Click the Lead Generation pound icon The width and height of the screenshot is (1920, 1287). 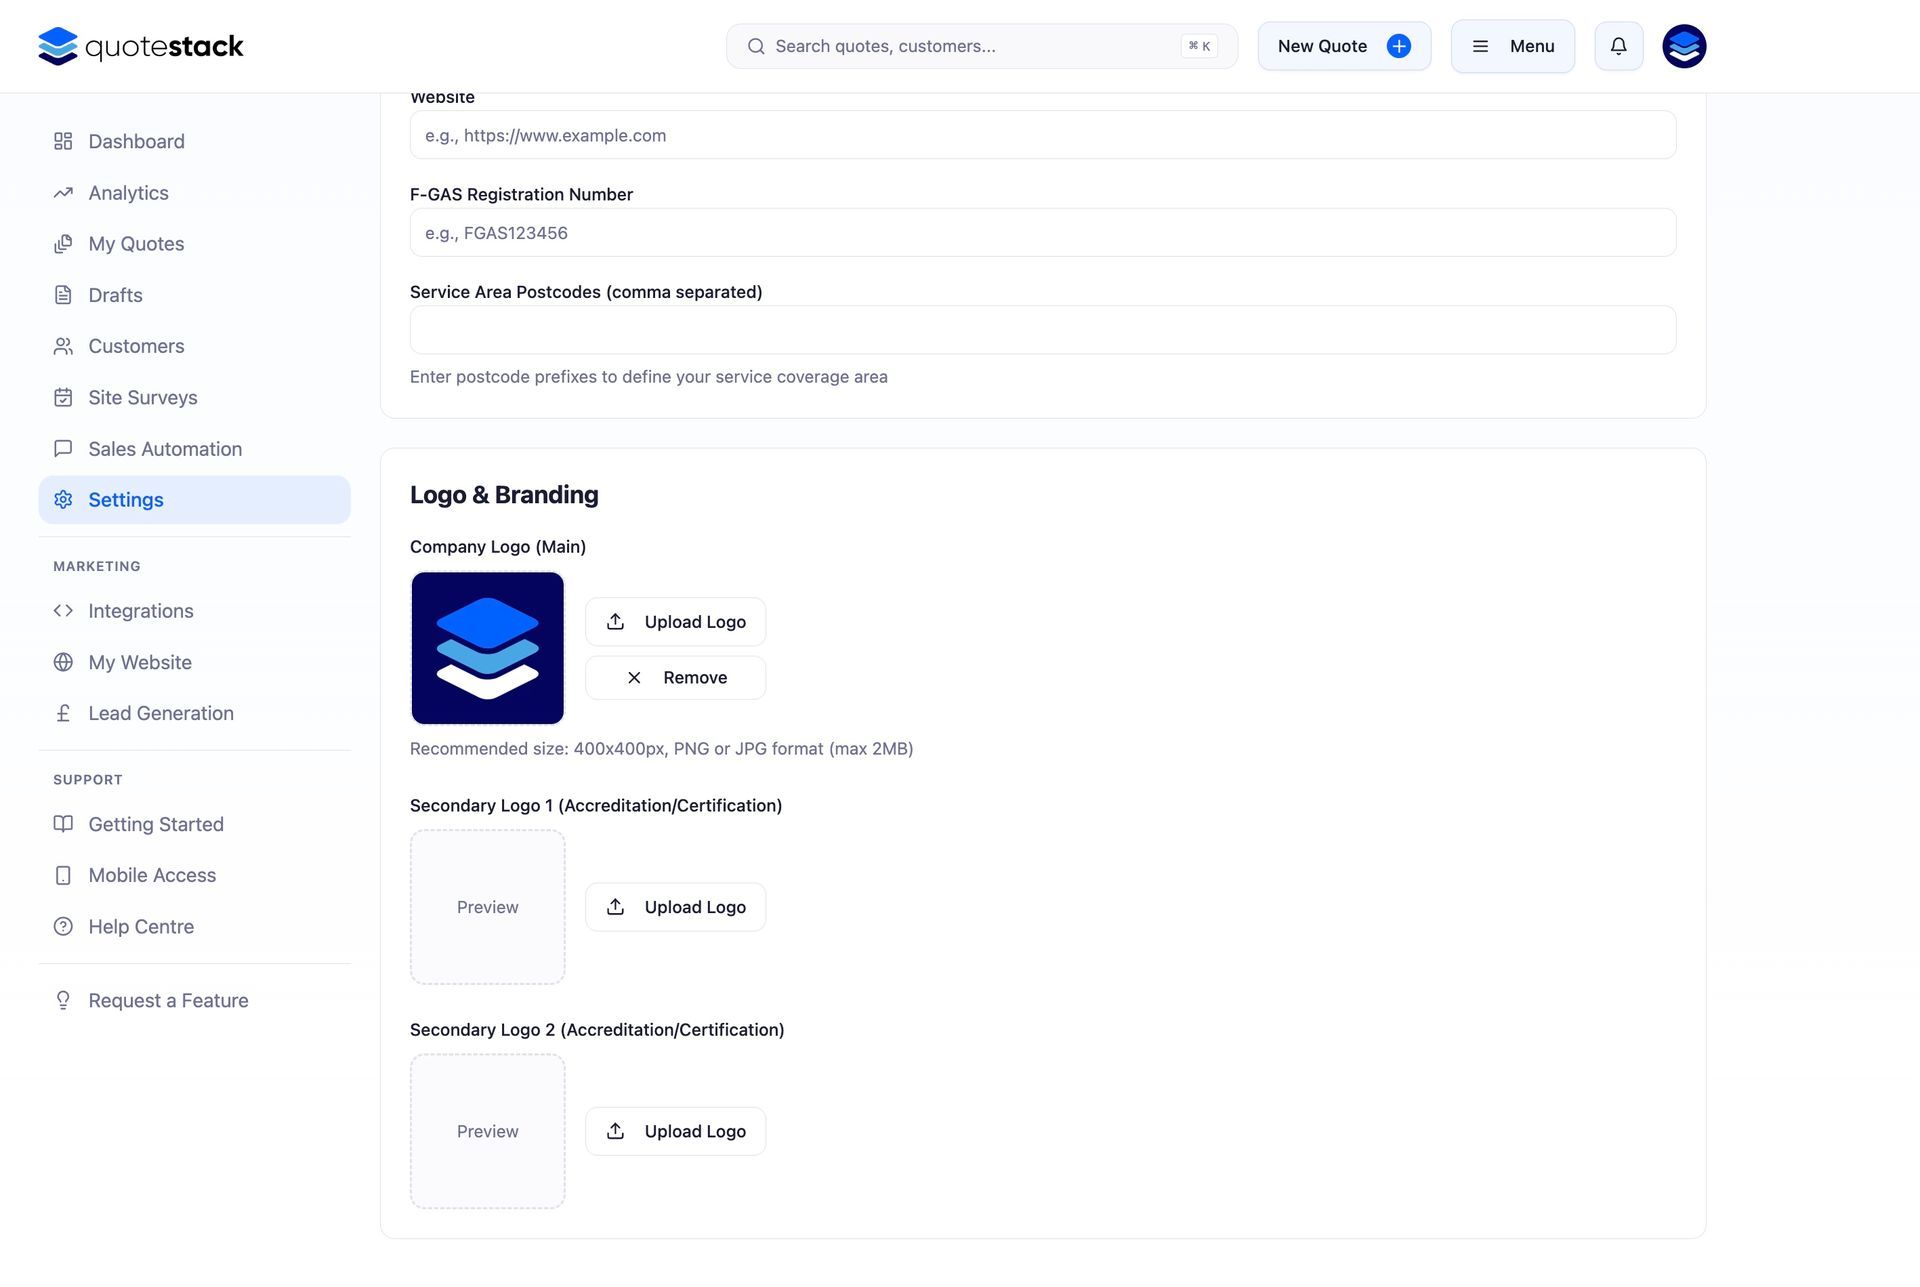tap(63, 713)
